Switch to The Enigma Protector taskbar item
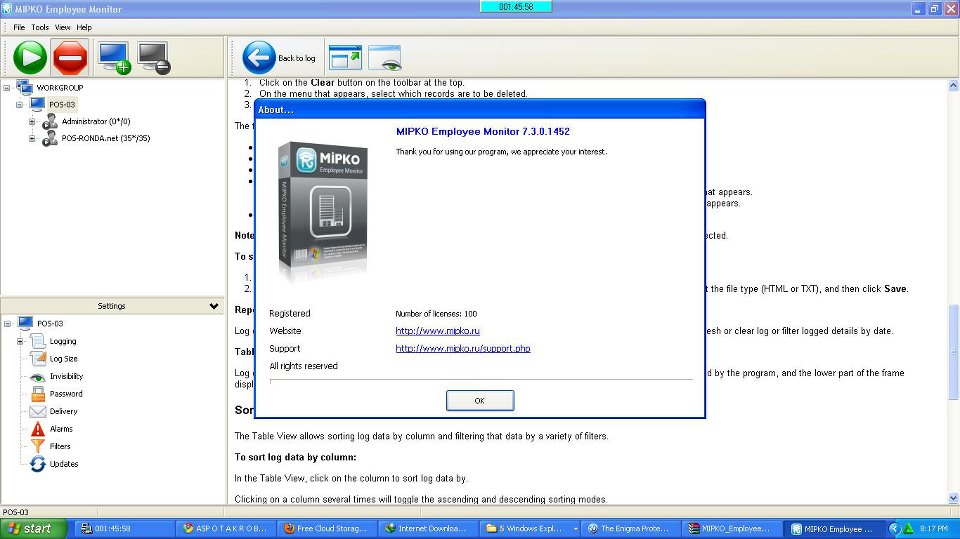The width and height of the screenshot is (960, 539). 631,529
